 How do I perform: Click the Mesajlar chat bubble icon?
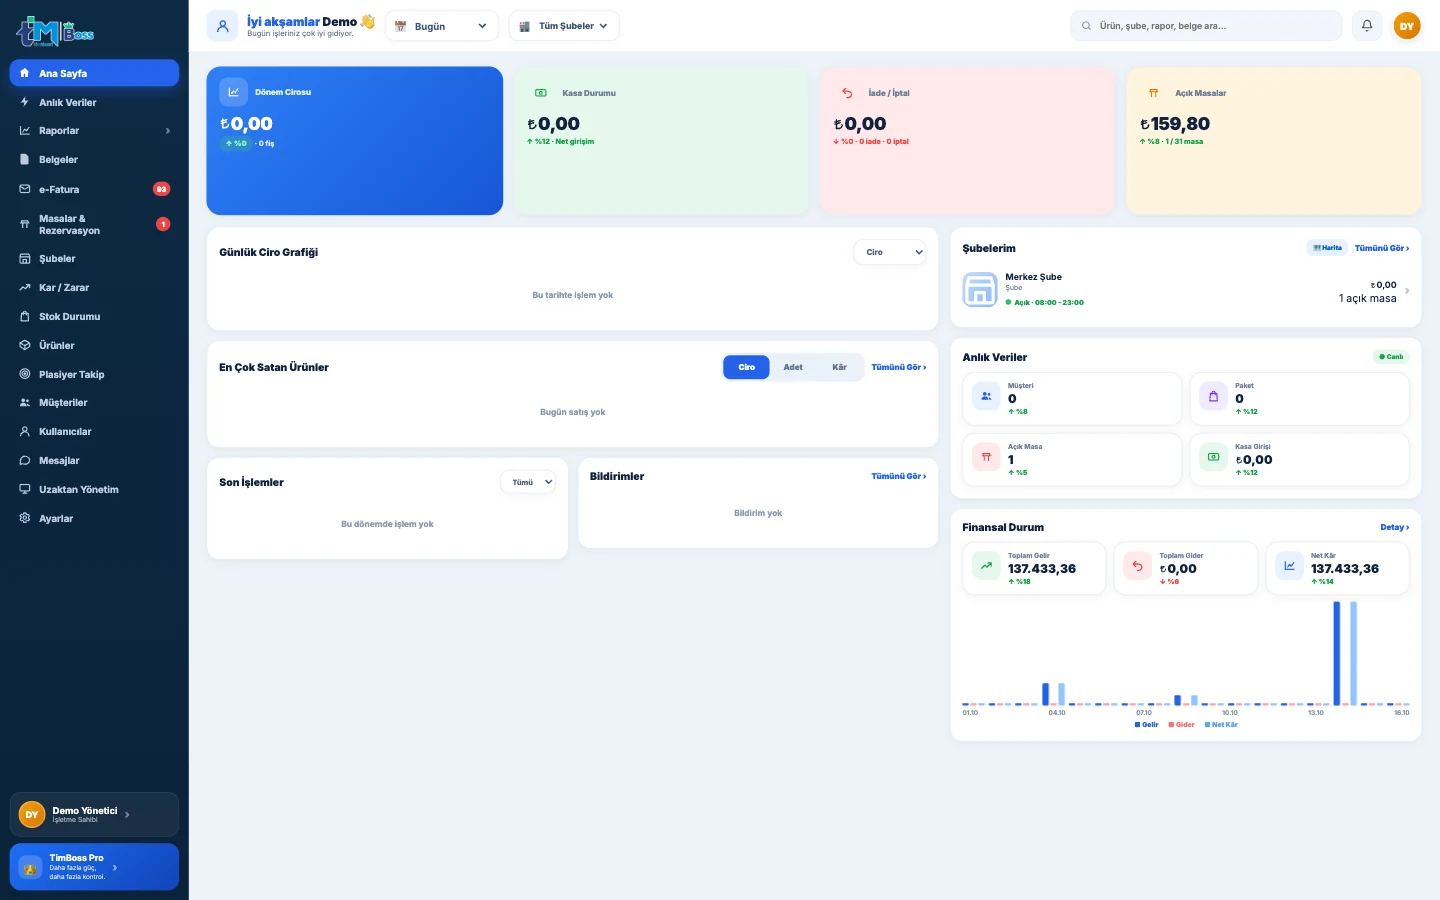click(25, 460)
